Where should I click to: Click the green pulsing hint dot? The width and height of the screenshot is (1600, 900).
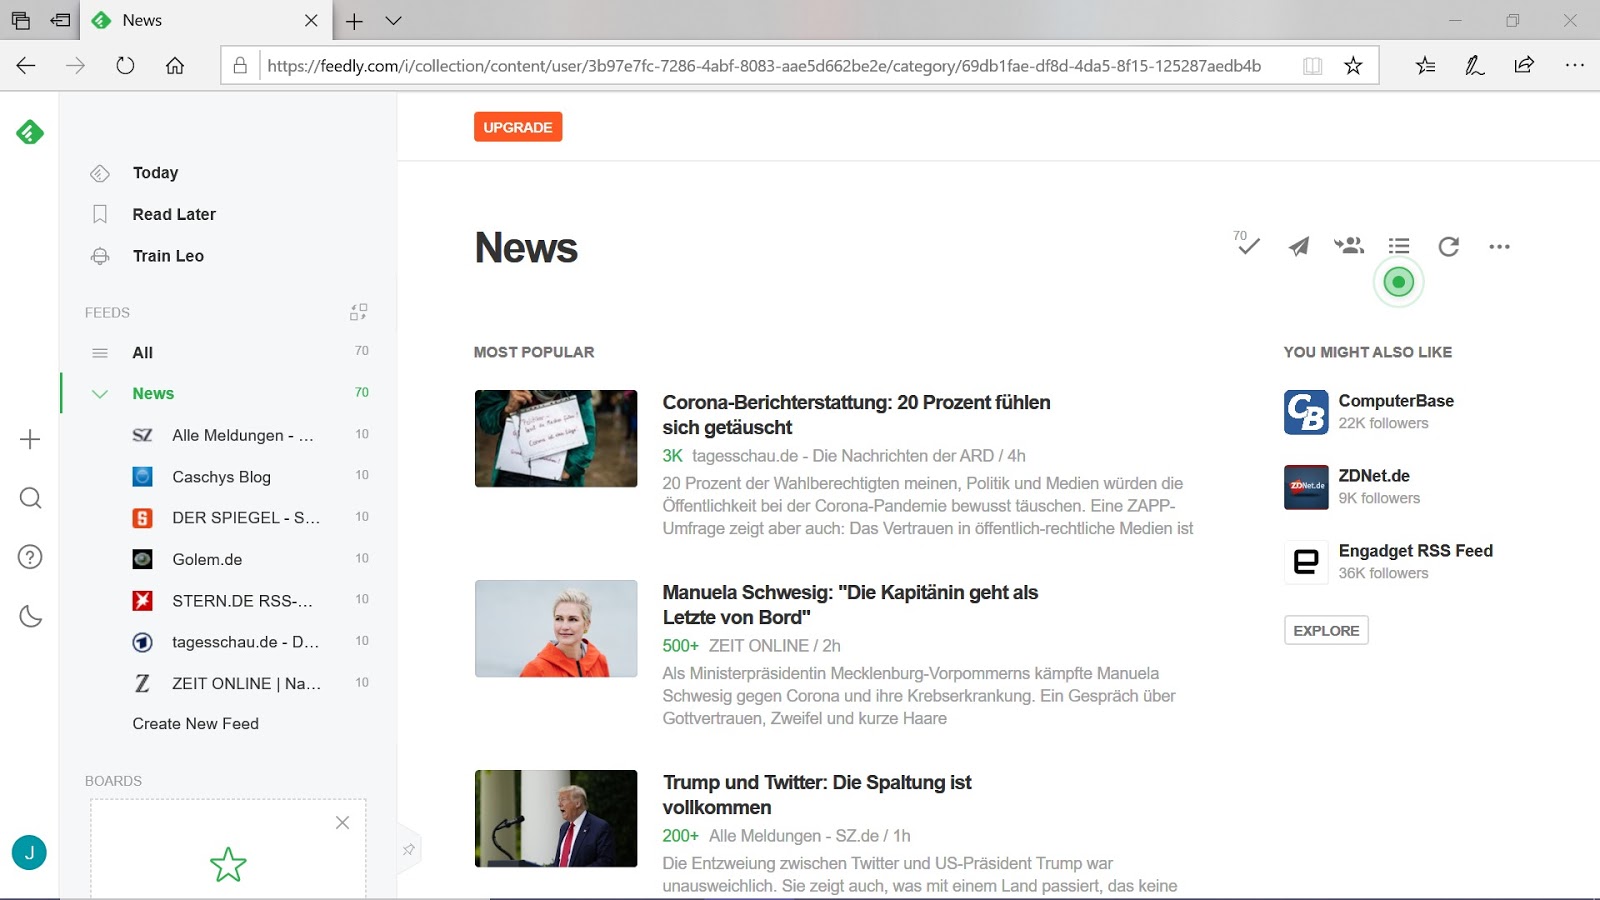pos(1399,282)
